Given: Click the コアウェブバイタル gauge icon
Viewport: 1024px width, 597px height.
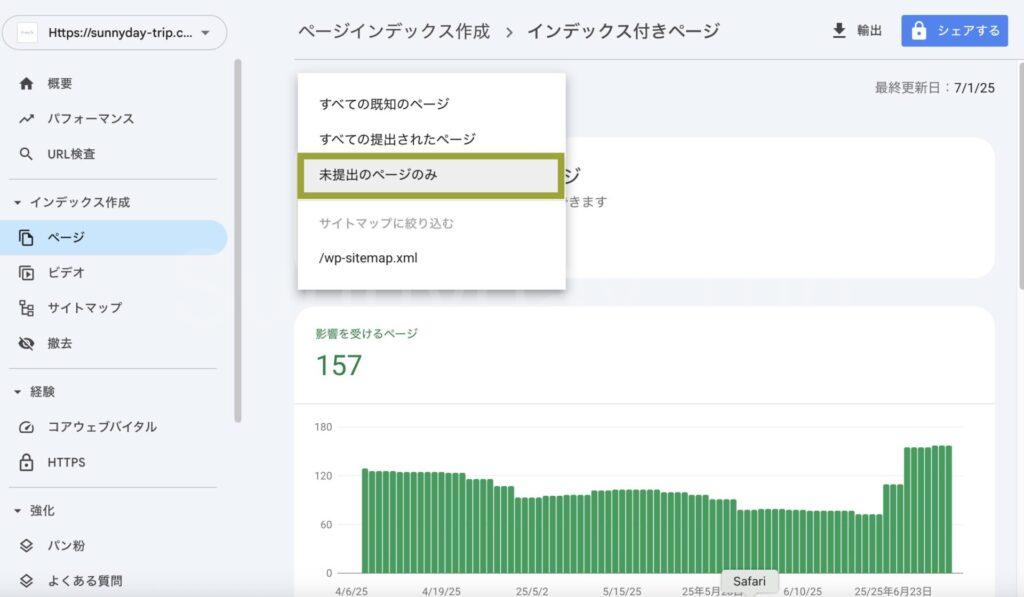Looking at the screenshot, I should click(x=27, y=427).
